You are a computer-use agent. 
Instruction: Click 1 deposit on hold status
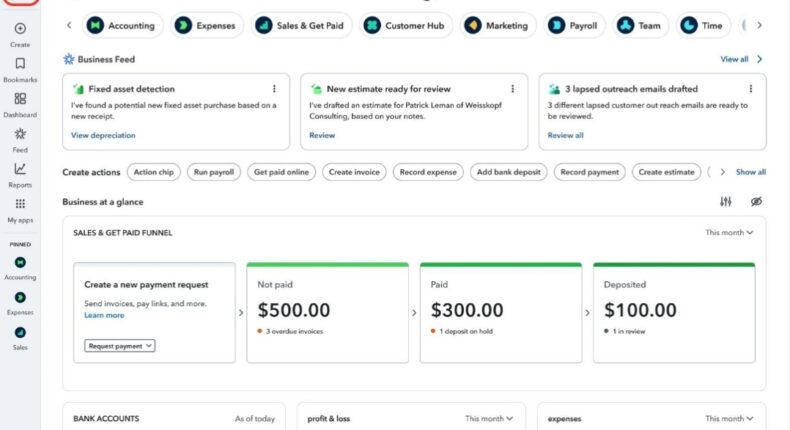[x=462, y=331]
